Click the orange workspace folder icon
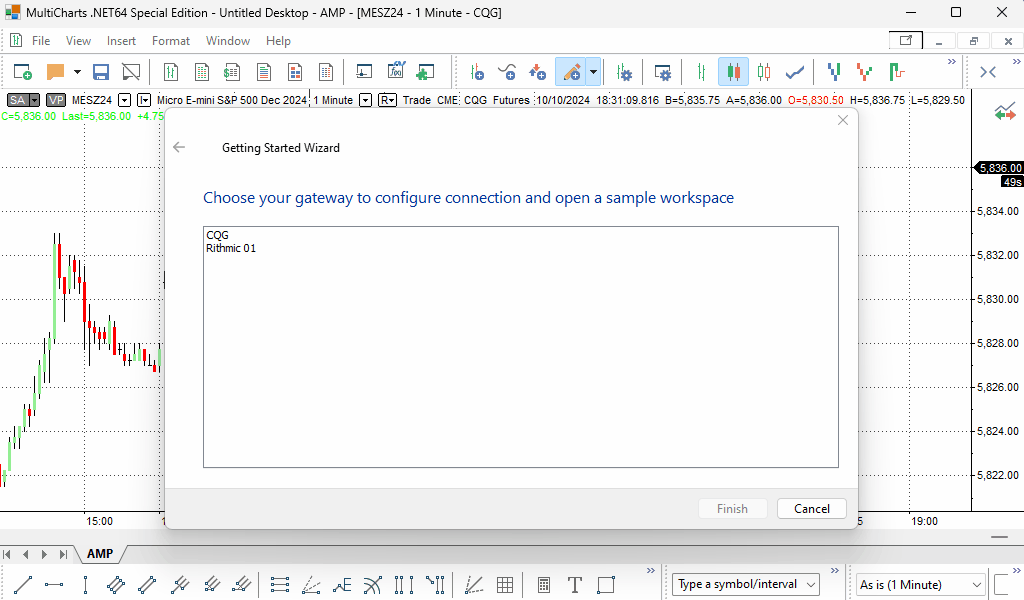 56,72
